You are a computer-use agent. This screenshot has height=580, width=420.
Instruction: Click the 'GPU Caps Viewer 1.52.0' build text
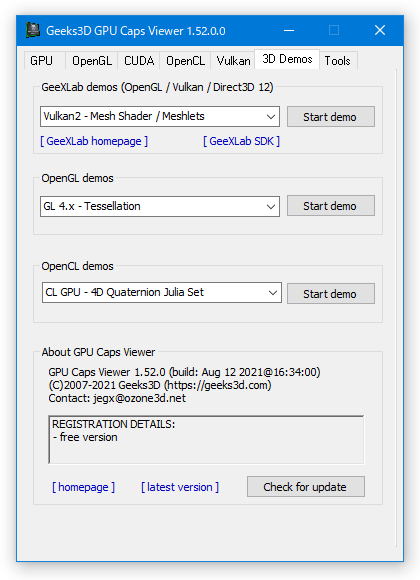(184, 372)
